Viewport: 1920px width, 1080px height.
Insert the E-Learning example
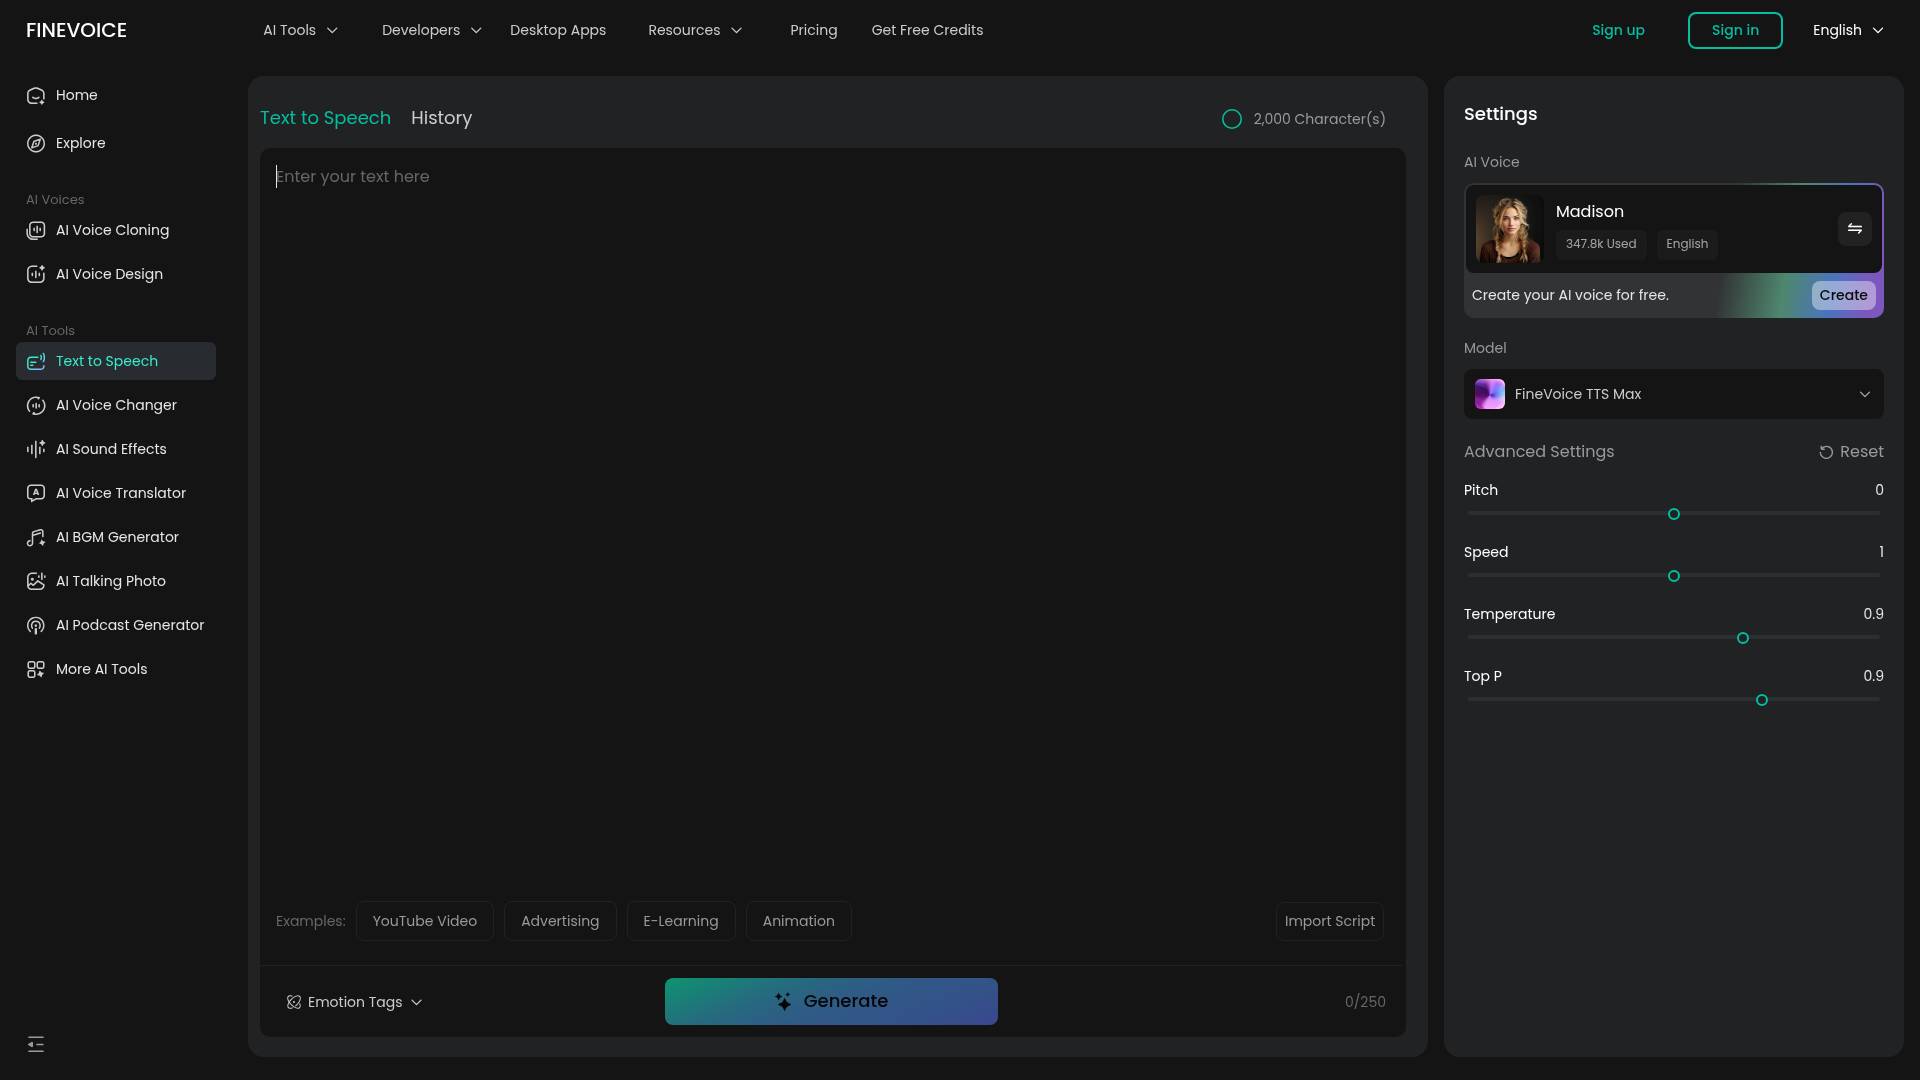point(681,921)
